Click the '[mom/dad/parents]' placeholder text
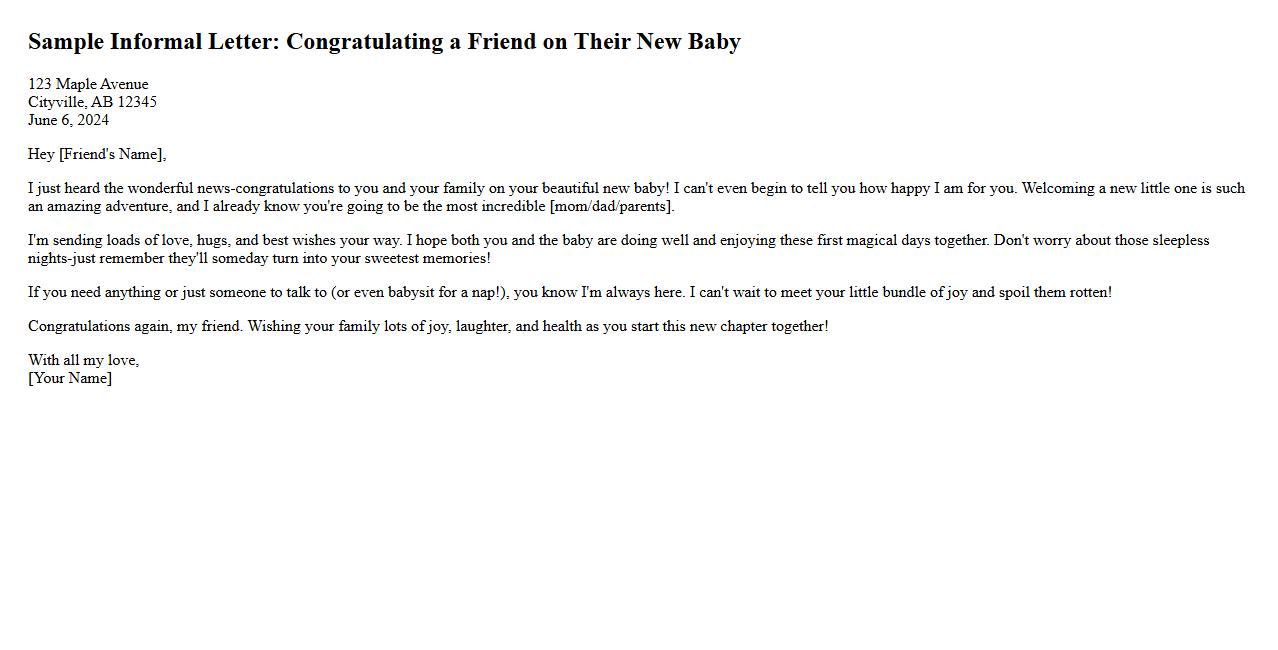 (611, 206)
